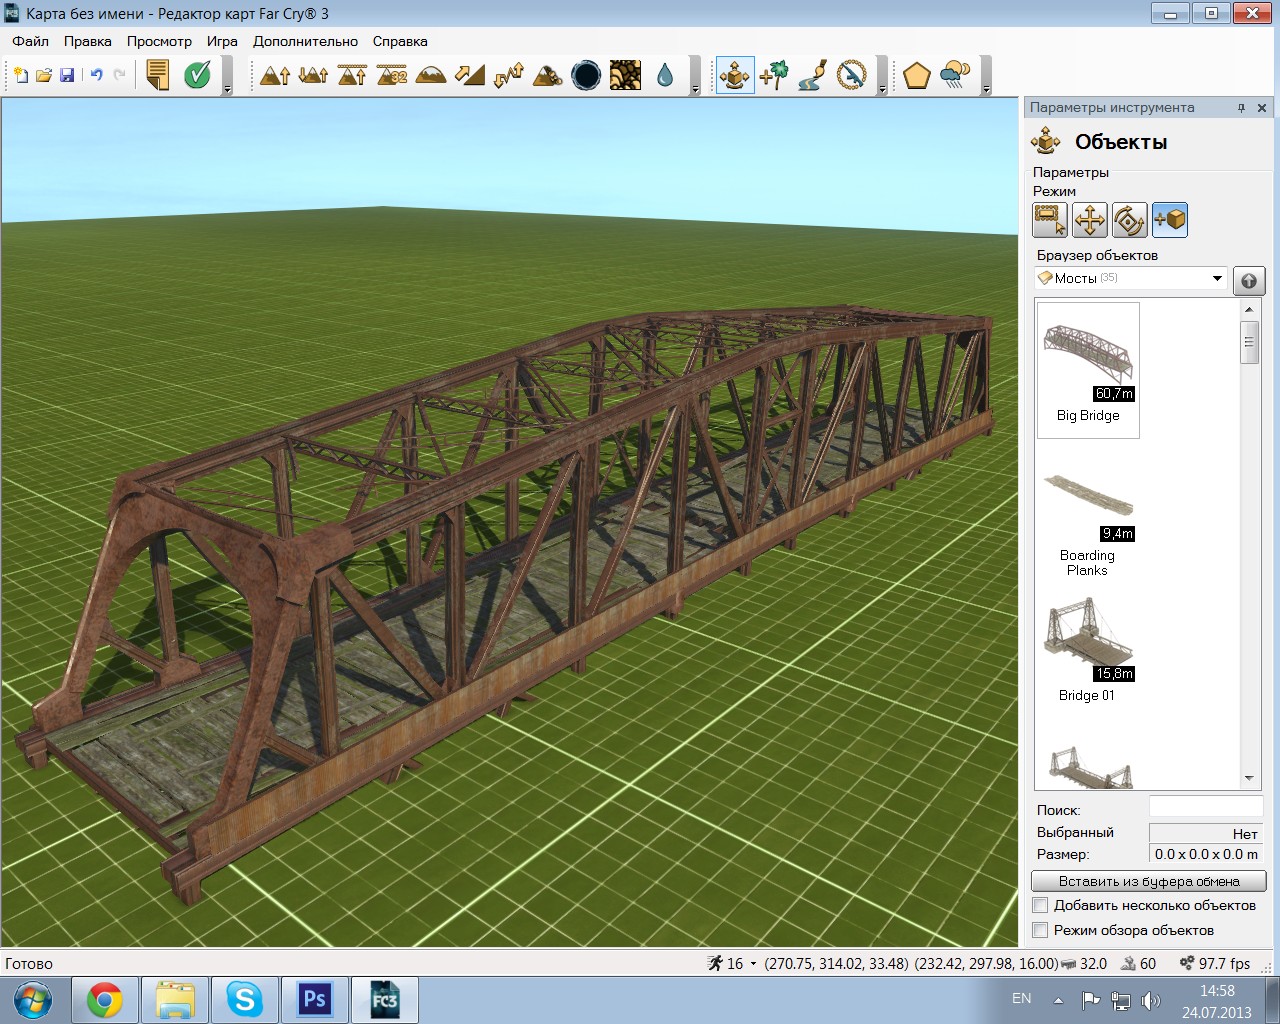Screen dimensions: 1280x1024
Task: Open the 'Файл' menu
Action: pos(30,41)
